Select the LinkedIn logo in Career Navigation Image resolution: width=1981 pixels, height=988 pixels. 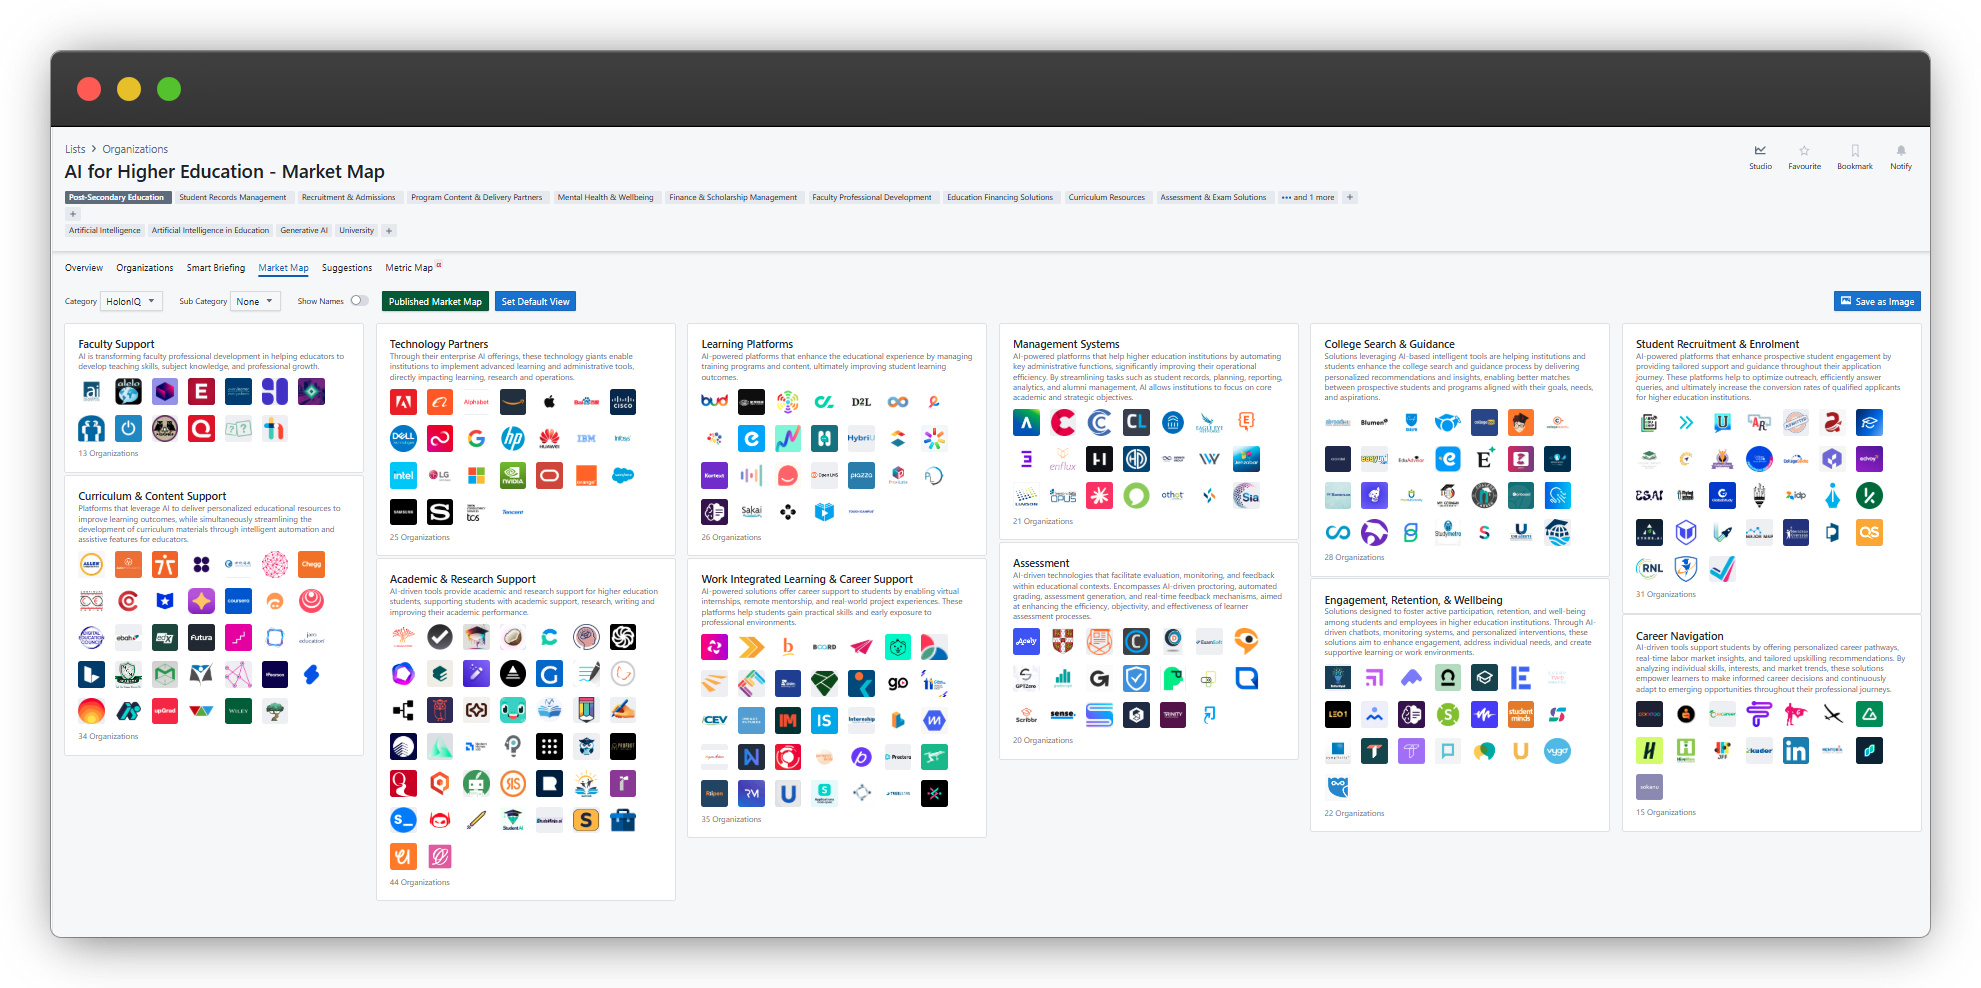pos(1796,750)
